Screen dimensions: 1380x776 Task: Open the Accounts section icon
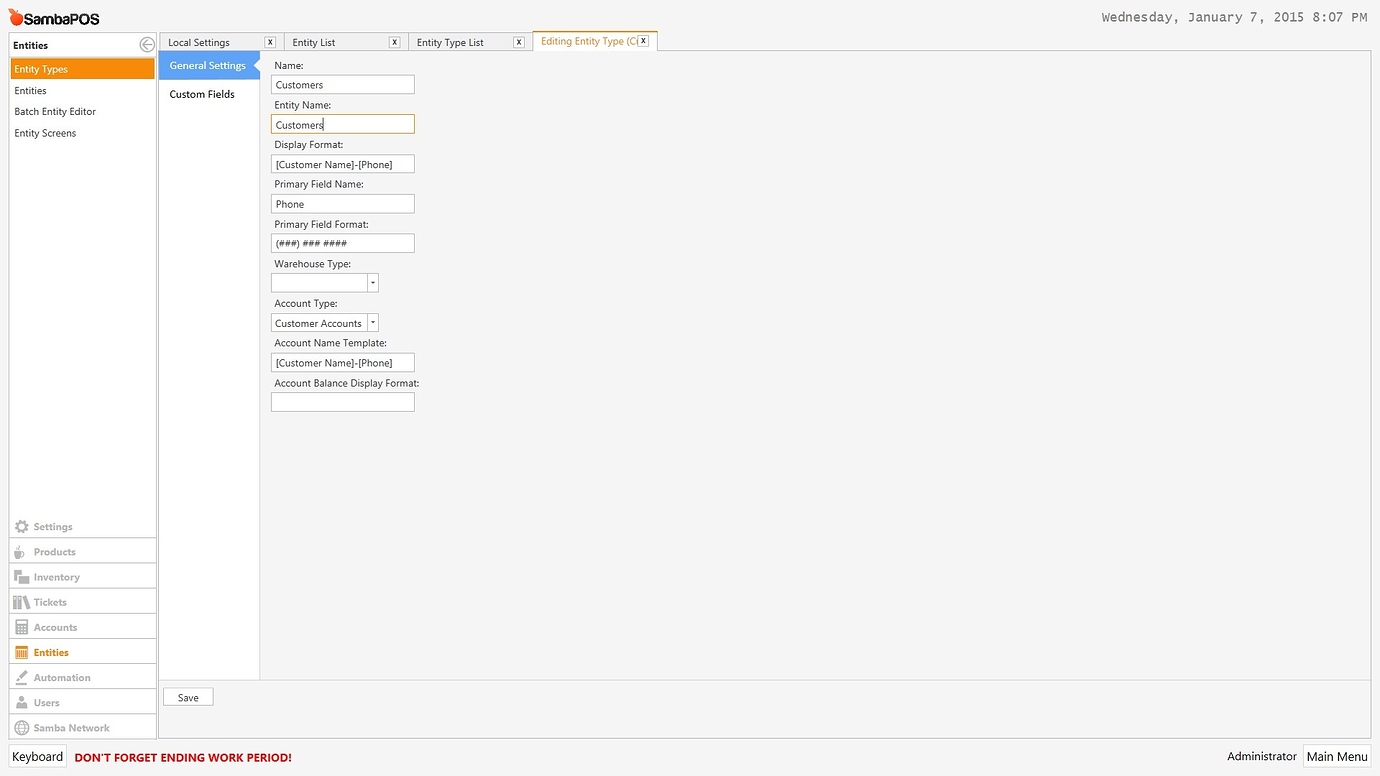(22, 626)
